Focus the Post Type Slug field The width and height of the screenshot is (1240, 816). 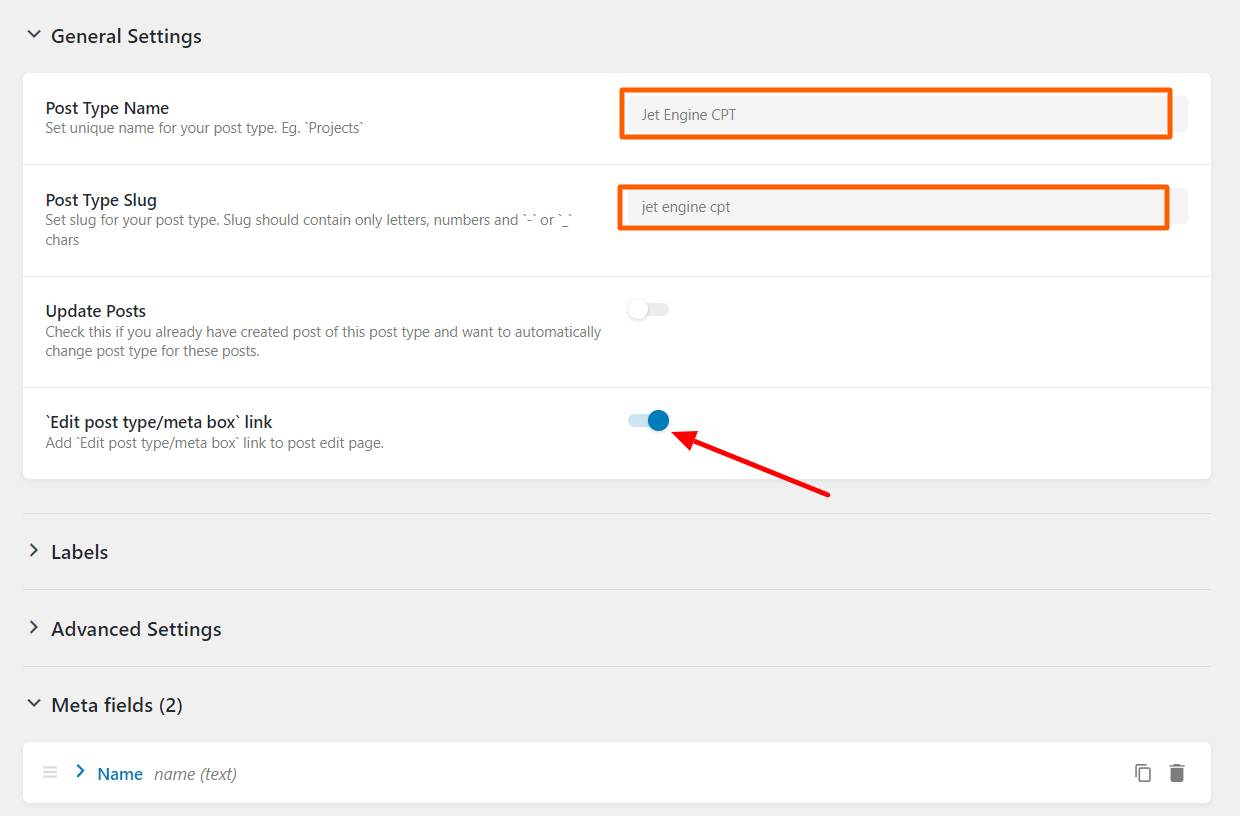coord(905,207)
